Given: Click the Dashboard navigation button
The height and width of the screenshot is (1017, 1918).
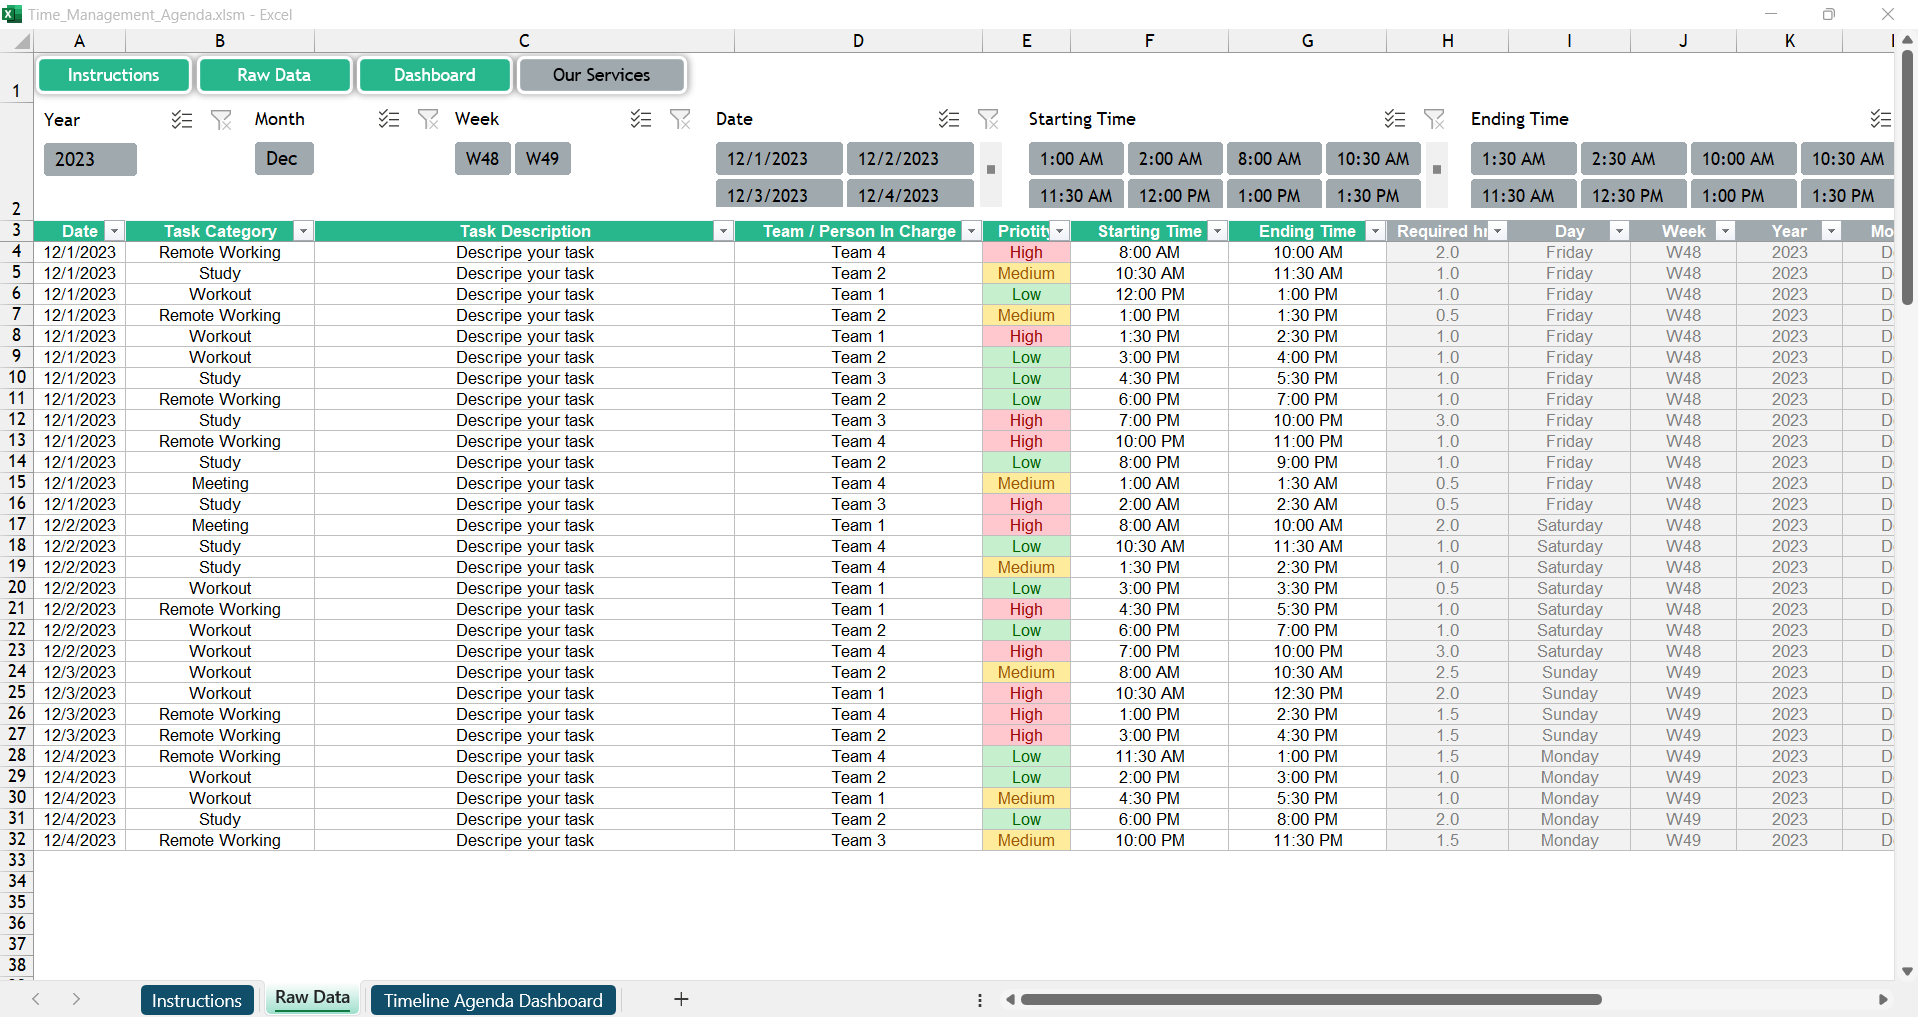Looking at the screenshot, I should [434, 75].
